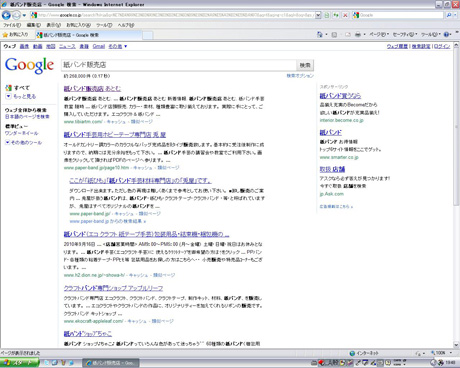Open クラフトバンド専門ショップ アップルリーフ result
The width and height of the screenshot is (460, 368).
[x=113, y=288]
